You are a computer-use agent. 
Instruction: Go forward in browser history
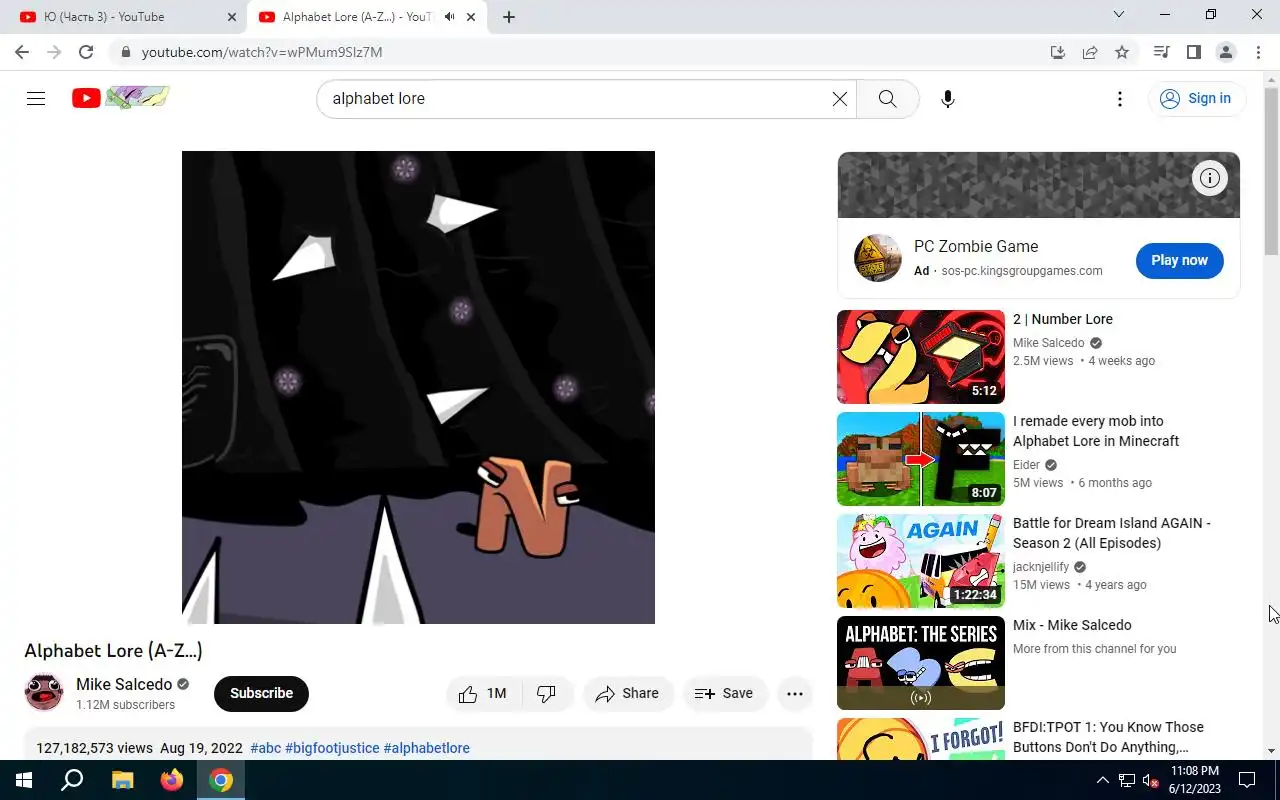tap(54, 52)
